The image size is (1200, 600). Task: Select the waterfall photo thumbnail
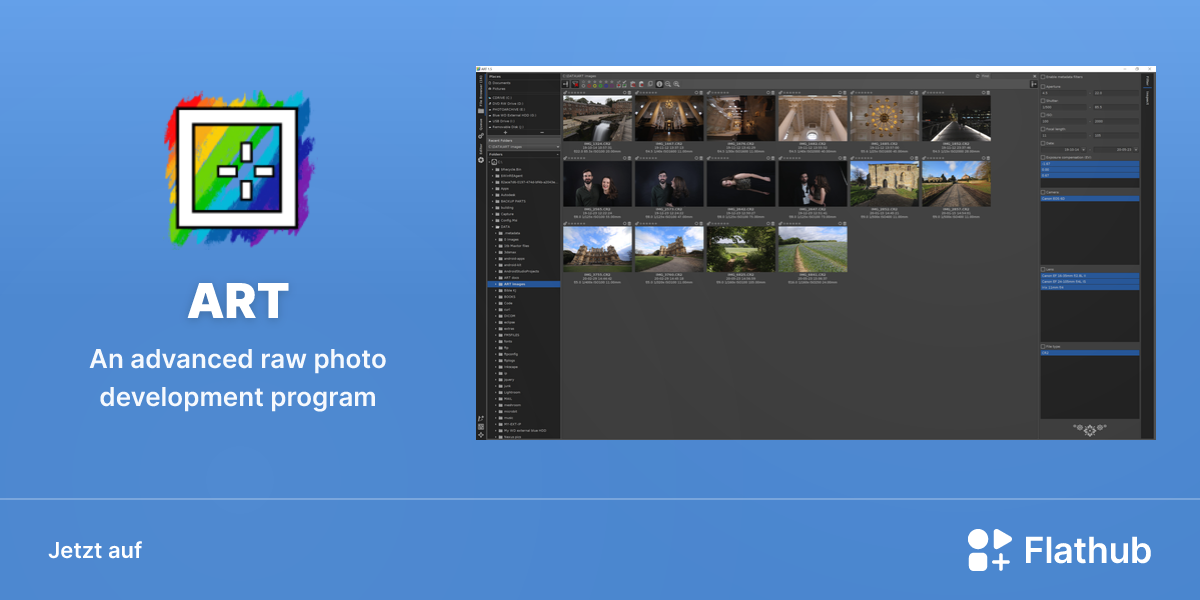tap(597, 118)
